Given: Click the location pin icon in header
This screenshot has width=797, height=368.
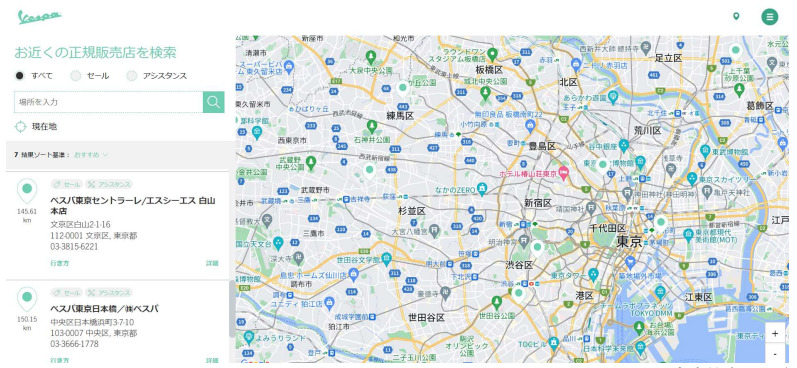Looking at the screenshot, I should [x=736, y=17].
